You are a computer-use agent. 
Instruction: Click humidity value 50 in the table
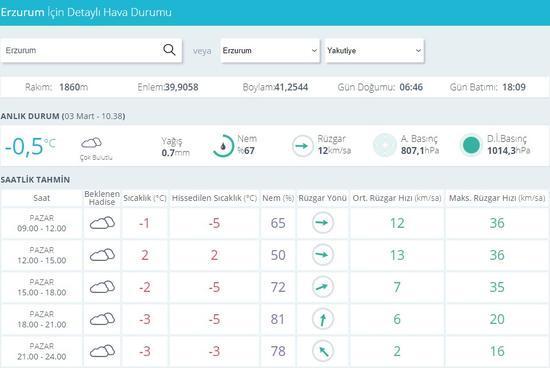point(278,255)
